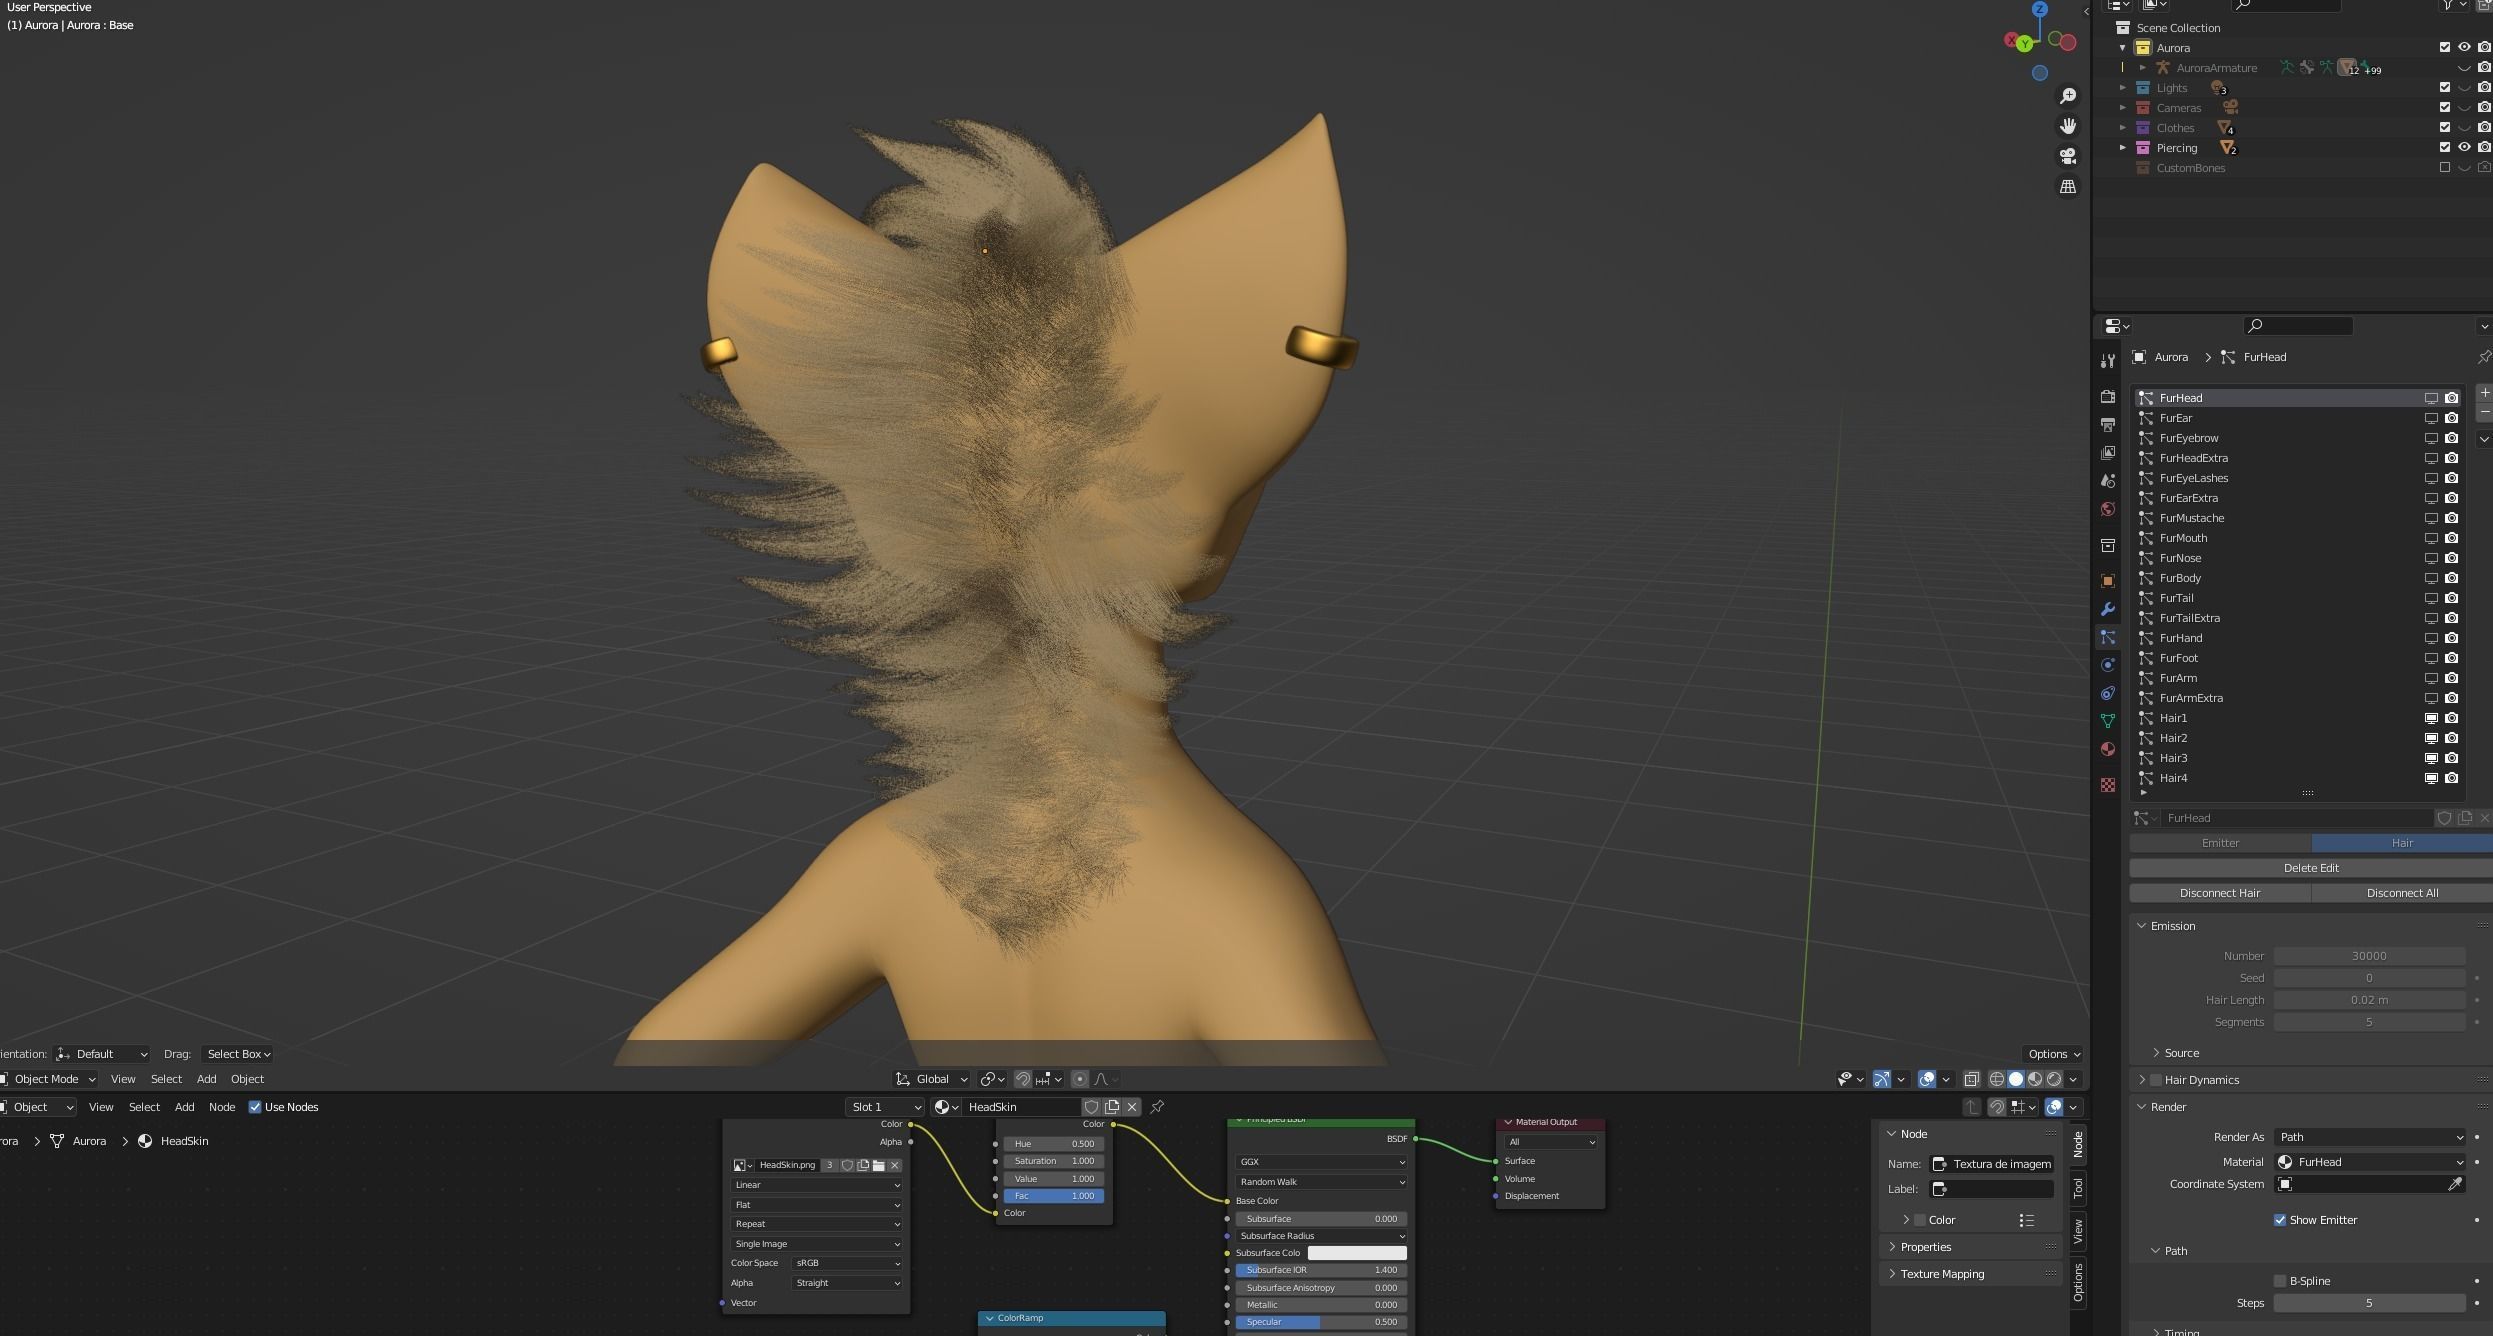Open the Collection properties tab icon
The image size is (2493, 1336).
[x=2107, y=545]
